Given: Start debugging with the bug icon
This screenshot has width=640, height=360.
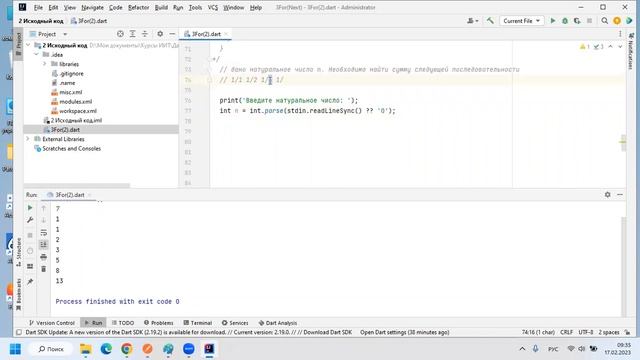Looking at the screenshot, I should (x=565, y=21).
